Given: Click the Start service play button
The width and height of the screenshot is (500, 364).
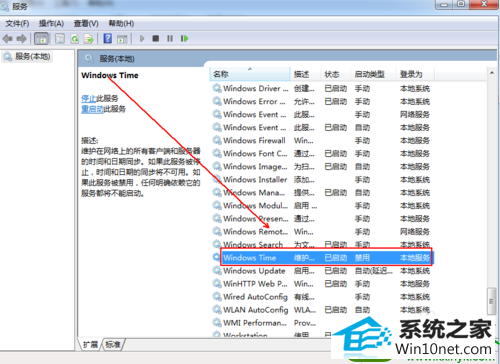Looking at the screenshot, I should tap(142, 38).
